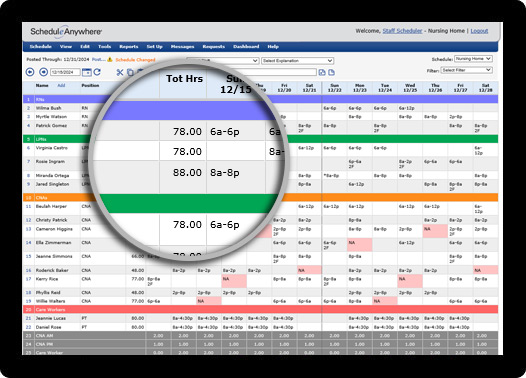The image size is (526, 378).
Task: Open the Select Explanation dropdown
Action: click(x=297, y=61)
